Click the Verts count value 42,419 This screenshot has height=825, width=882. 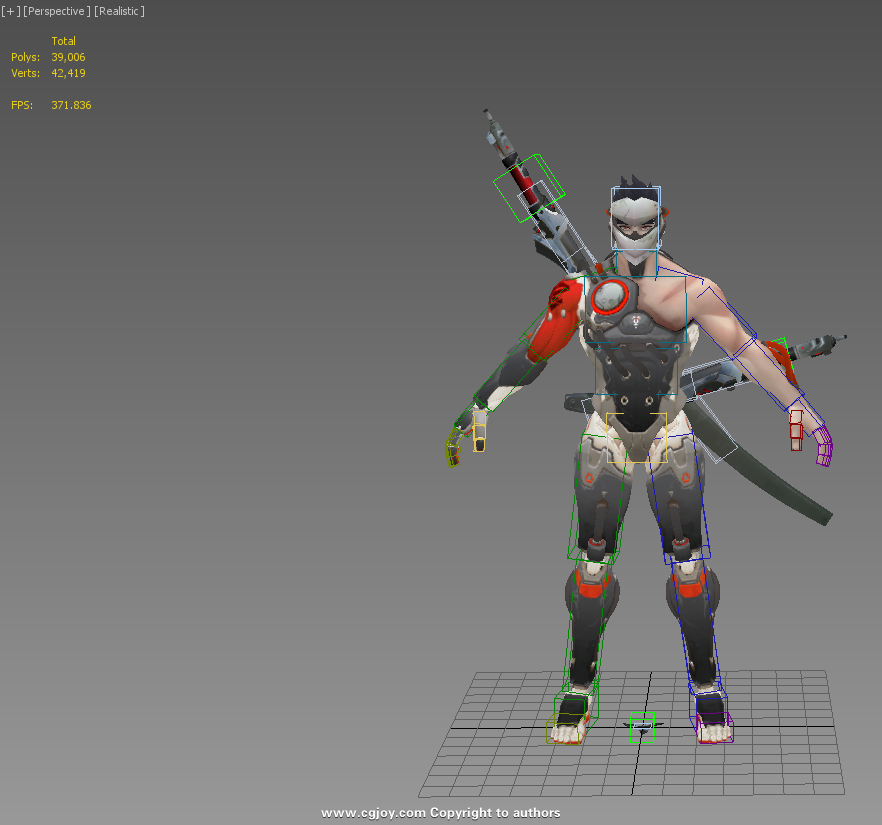(x=68, y=73)
